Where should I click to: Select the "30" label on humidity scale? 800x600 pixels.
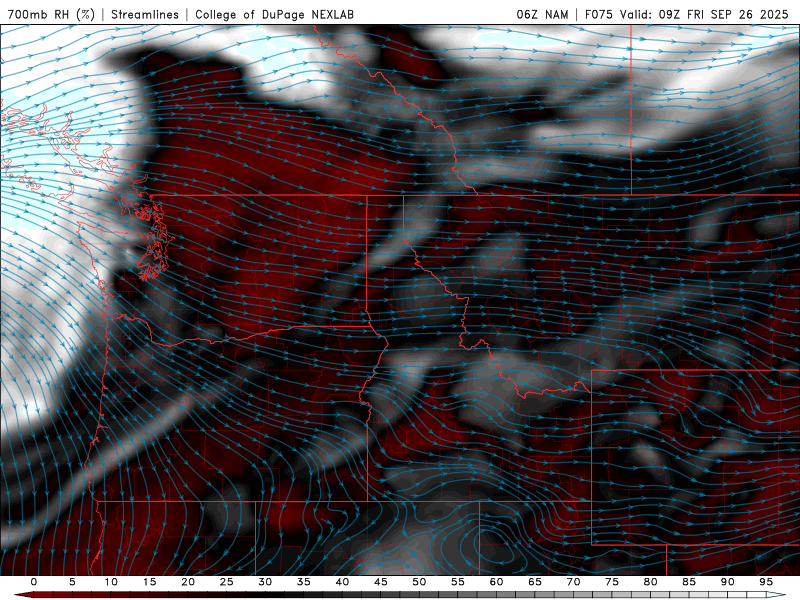(265, 582)
